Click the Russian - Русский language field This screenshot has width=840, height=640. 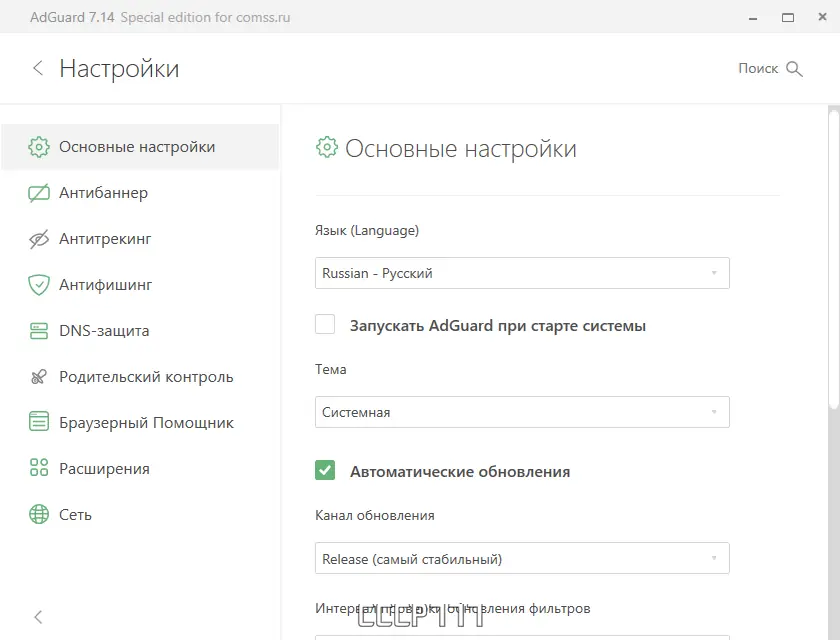pos(522,272)
